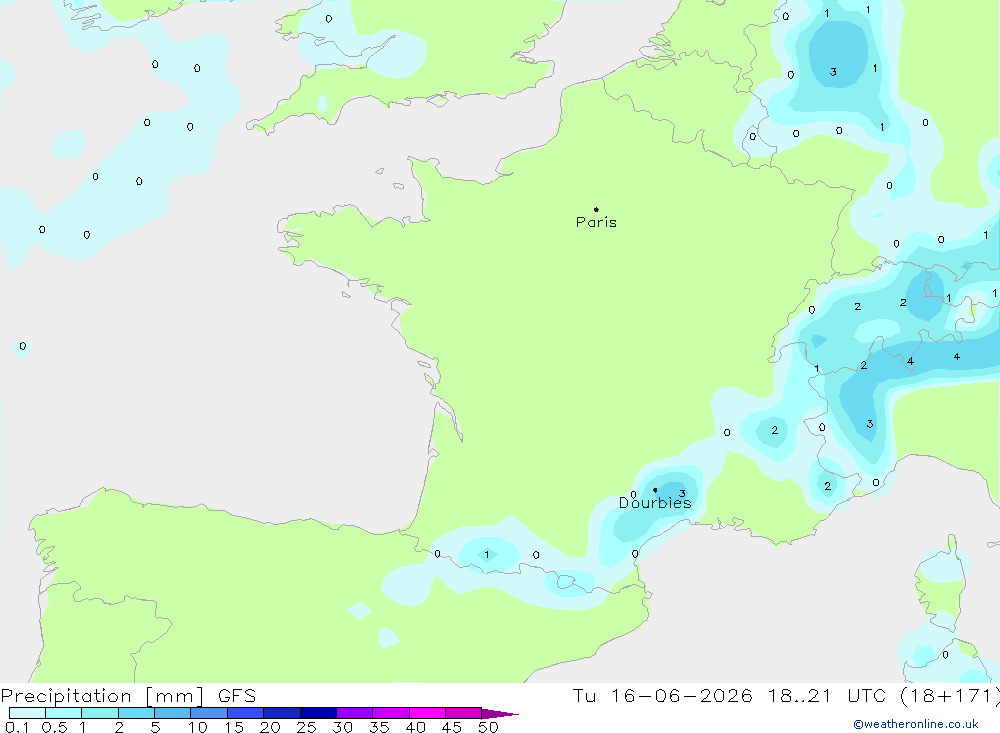Select the 30–35 mm purple legend swatch
Viewport: 1000px width, 733px height.
355,713
